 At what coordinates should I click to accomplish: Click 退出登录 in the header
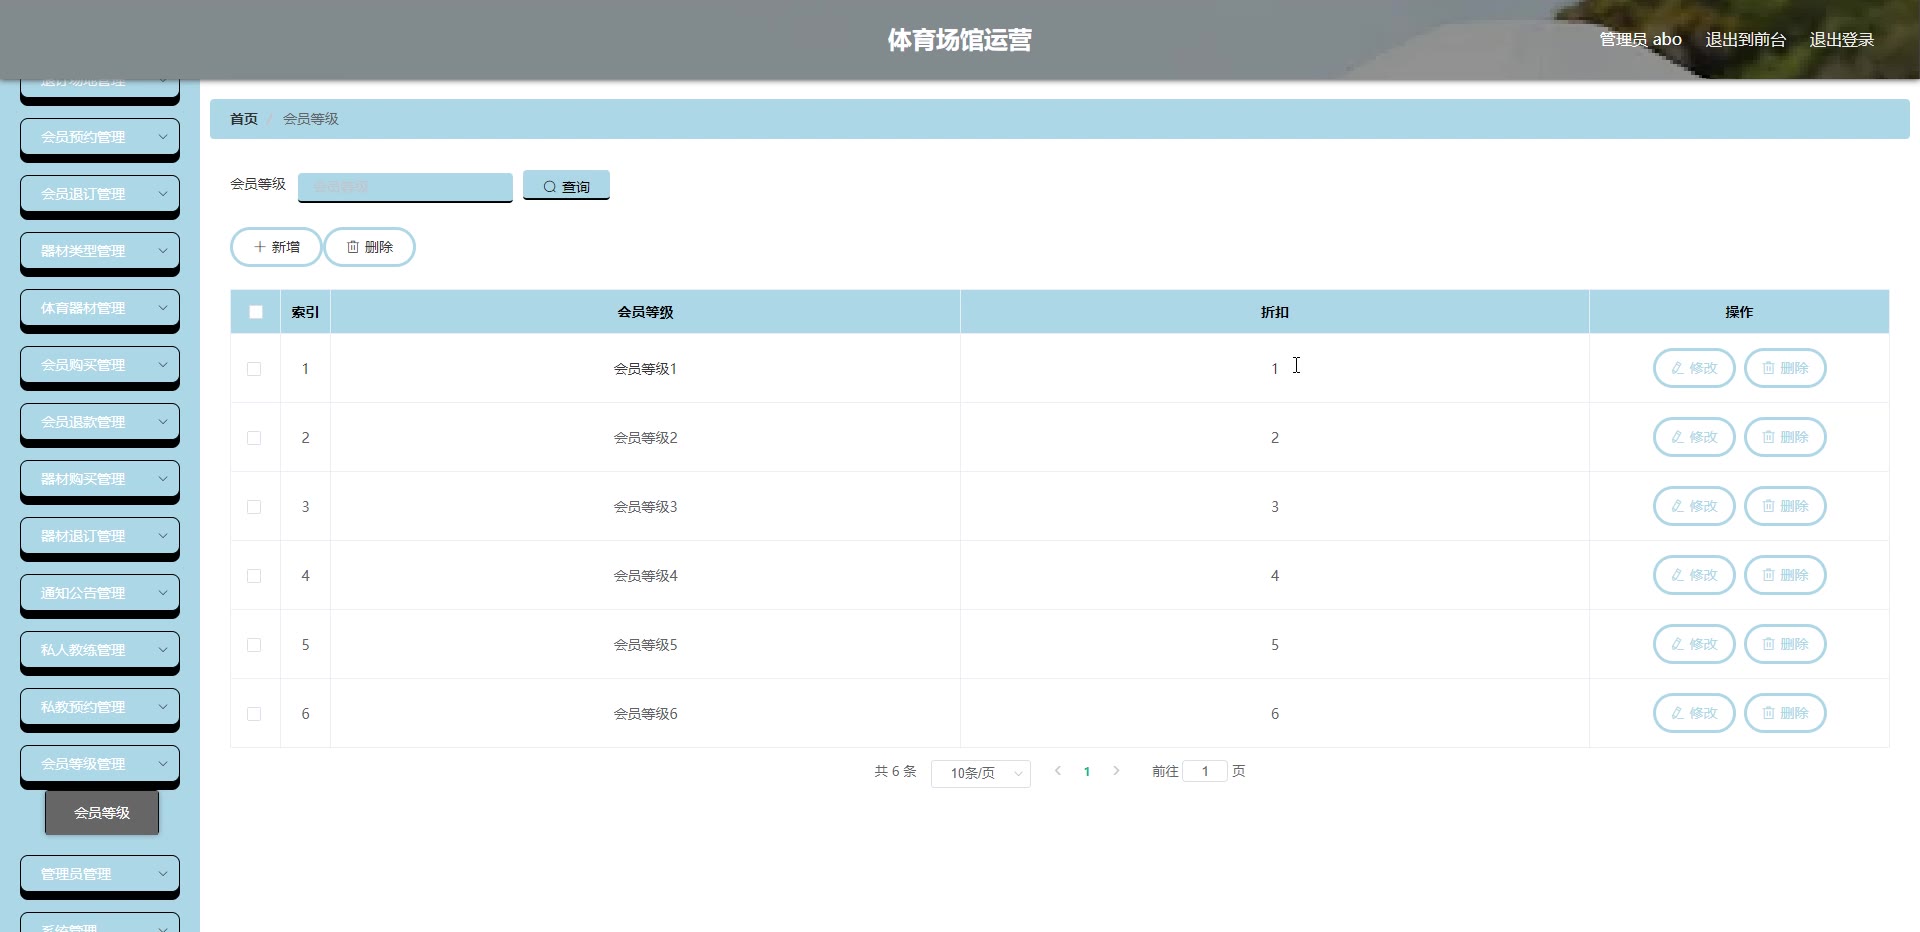1841,40
